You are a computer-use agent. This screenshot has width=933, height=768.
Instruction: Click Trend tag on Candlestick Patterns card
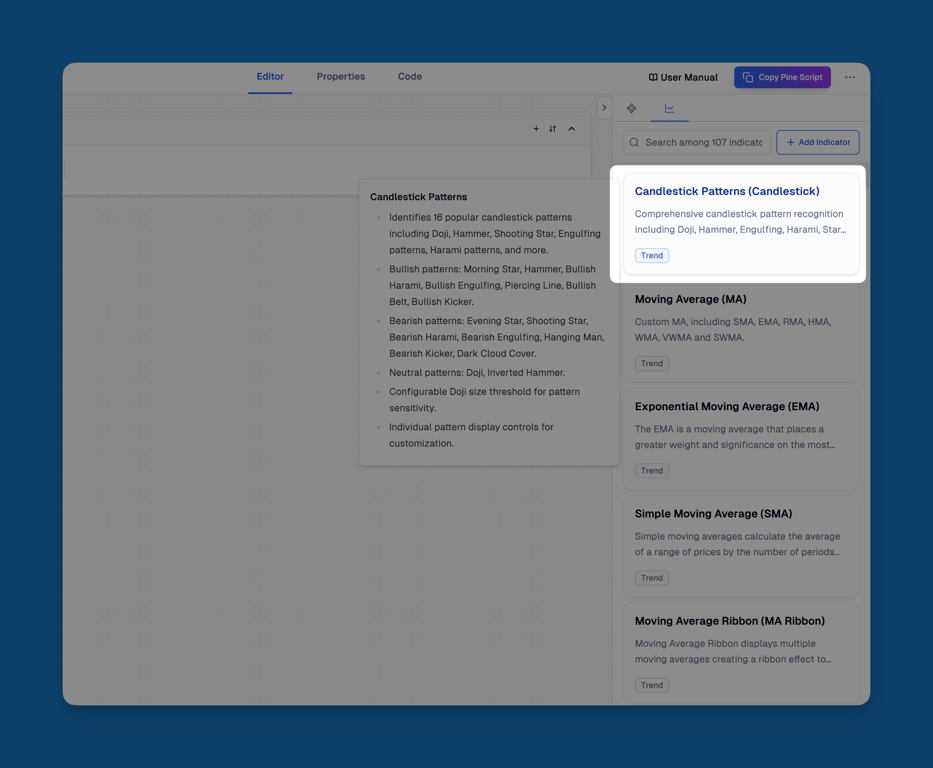pos(652,255)
